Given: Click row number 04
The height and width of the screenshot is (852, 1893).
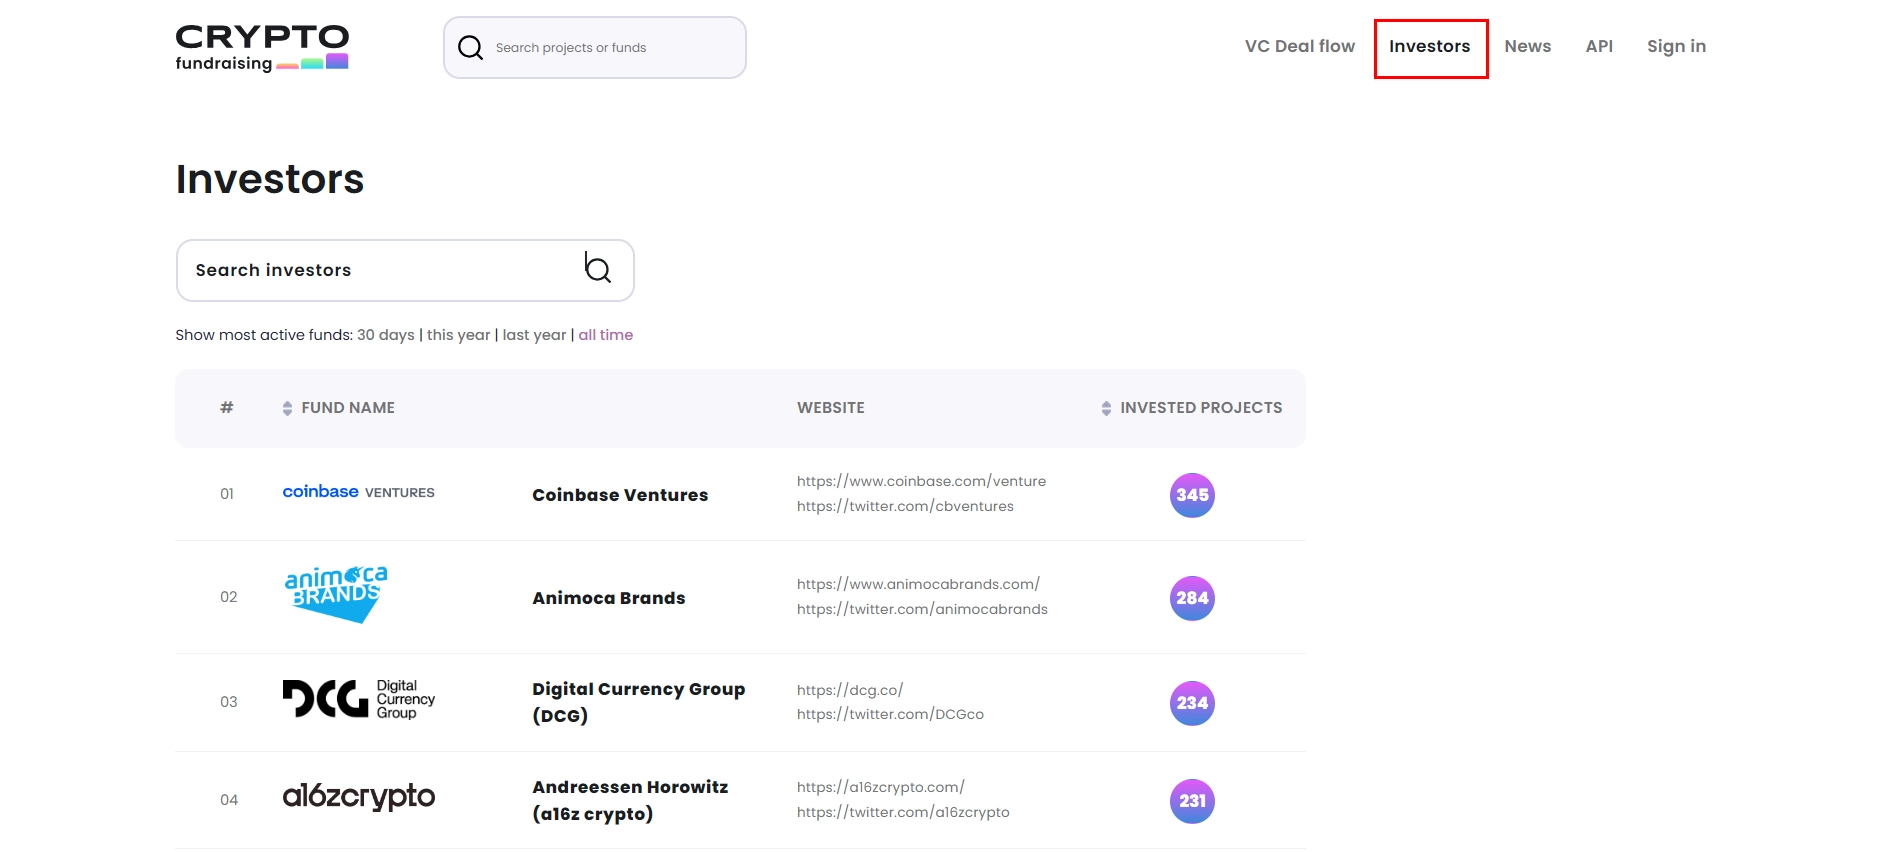Looking at the screenshot, I should click(229, 800).
